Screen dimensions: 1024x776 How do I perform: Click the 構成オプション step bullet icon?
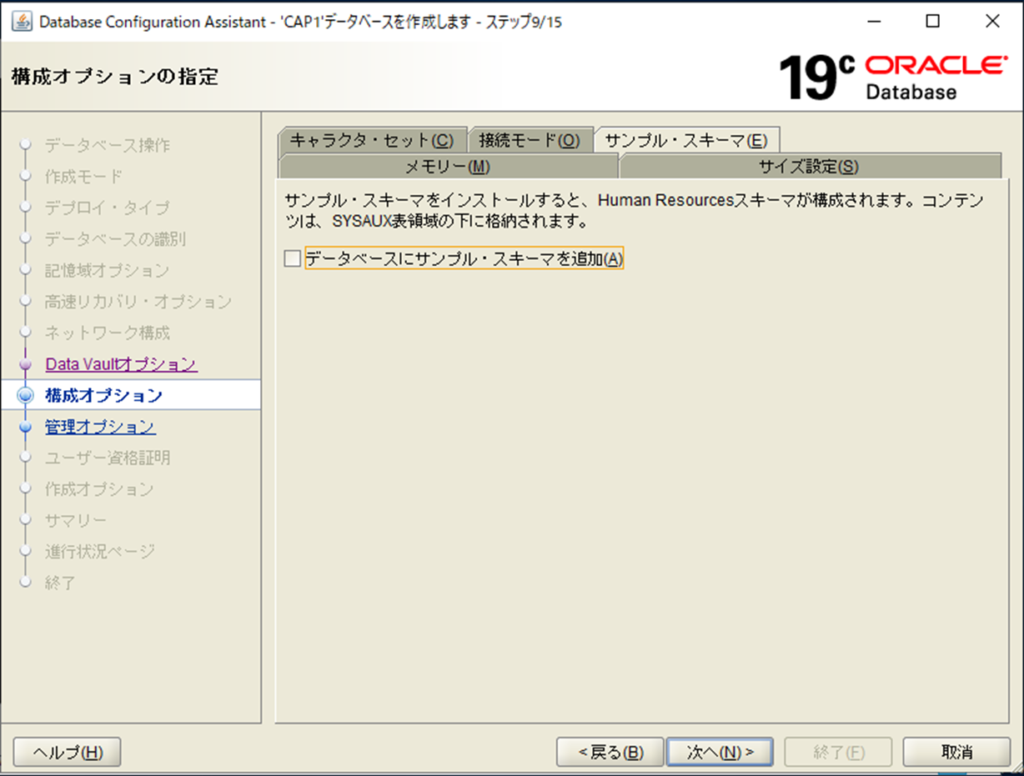26,396
